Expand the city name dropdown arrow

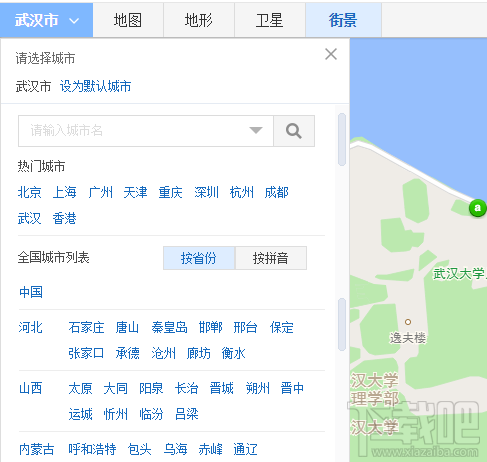[x=256, y=130]
